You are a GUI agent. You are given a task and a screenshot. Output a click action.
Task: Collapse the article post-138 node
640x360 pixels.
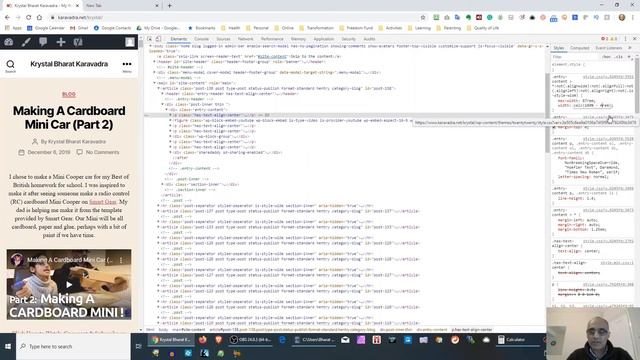159,88
